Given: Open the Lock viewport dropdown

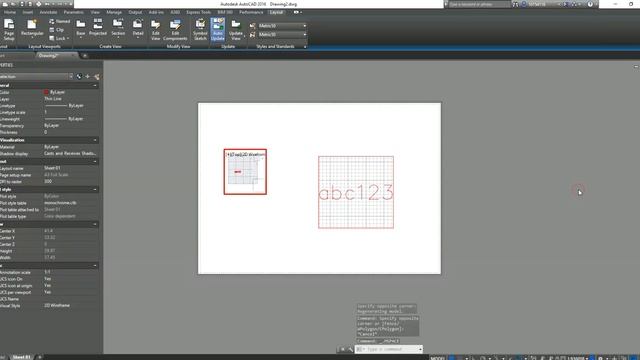Looking at the screenshot, I should click(x=59, y=38).
